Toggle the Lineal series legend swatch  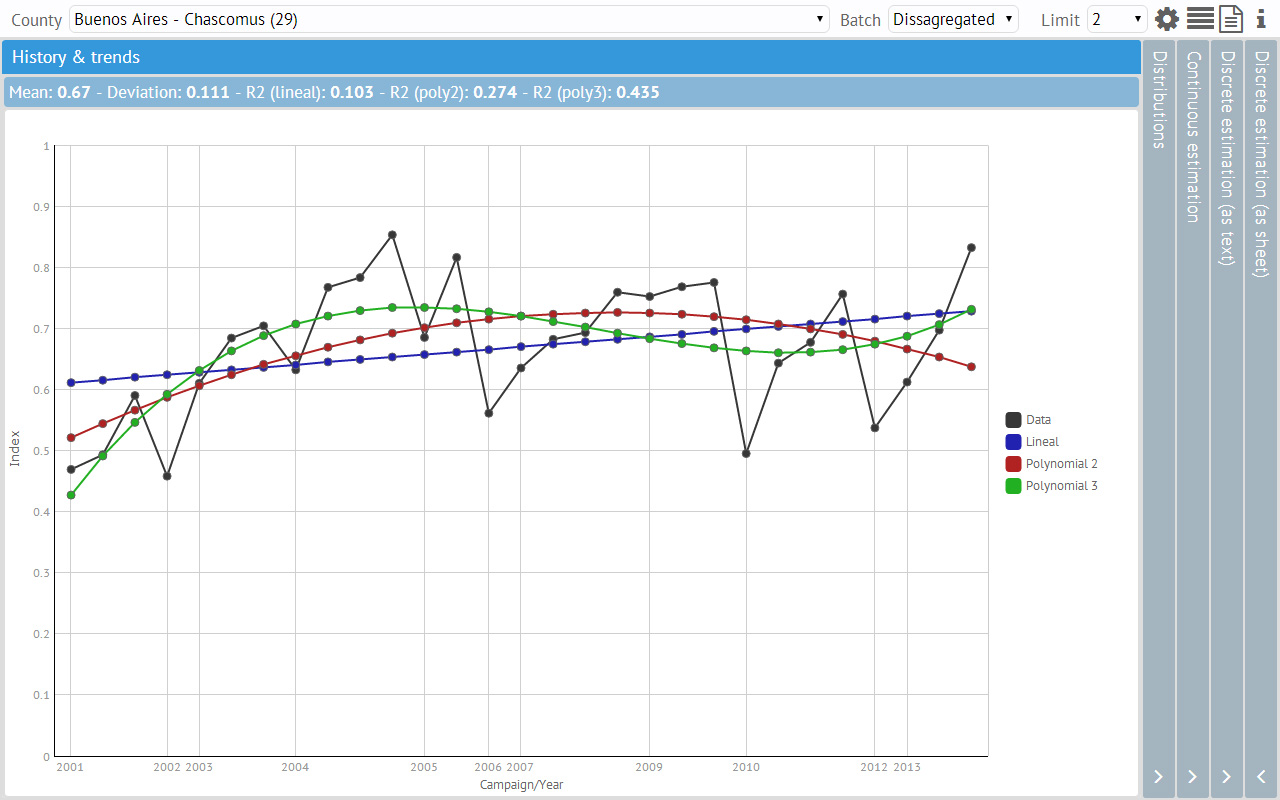point(1013,442)
